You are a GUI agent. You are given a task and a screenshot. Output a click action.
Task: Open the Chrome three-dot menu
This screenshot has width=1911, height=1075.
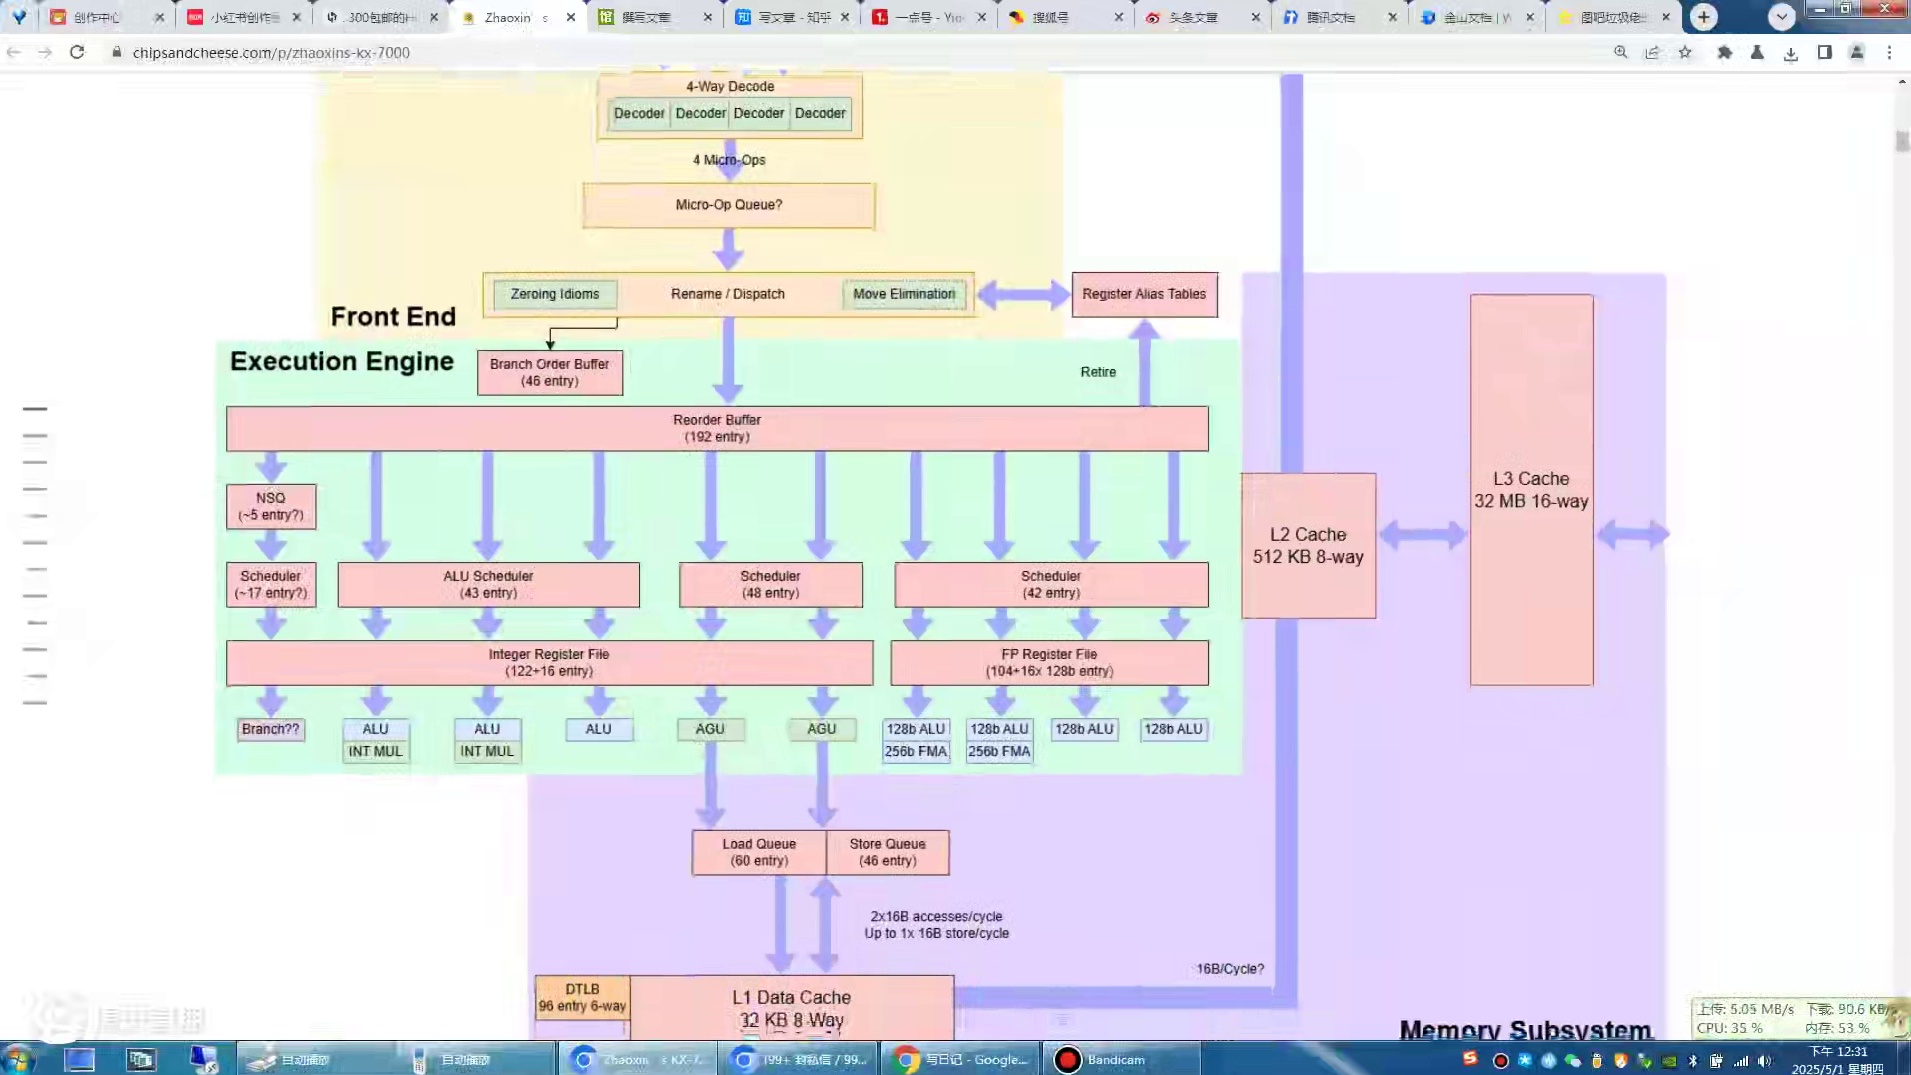click(x=1889, y=52)
